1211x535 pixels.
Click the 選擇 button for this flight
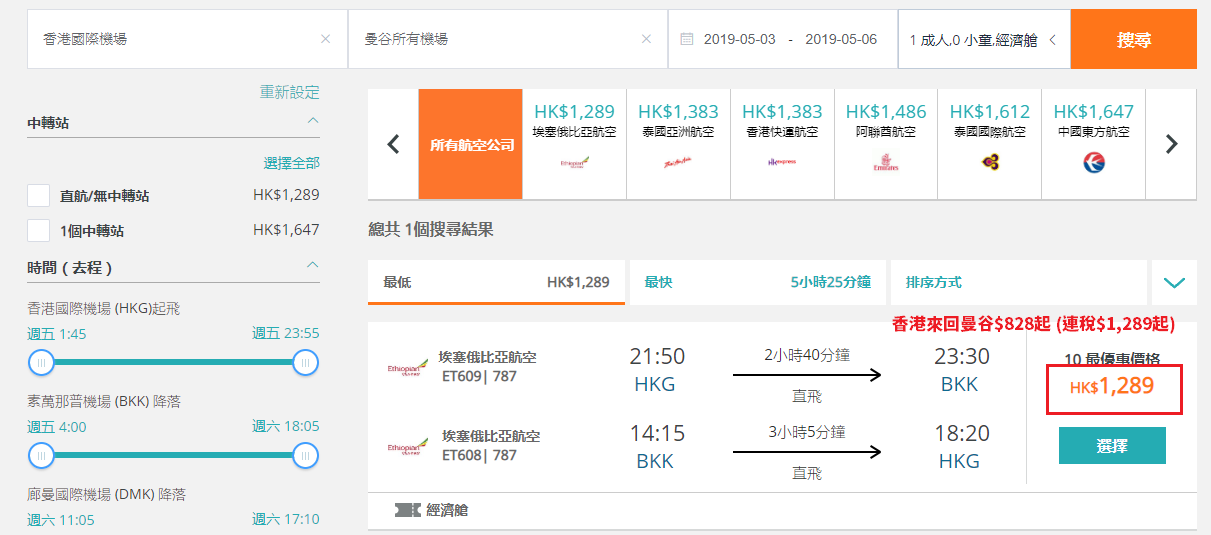click(x=1112, y=446)
